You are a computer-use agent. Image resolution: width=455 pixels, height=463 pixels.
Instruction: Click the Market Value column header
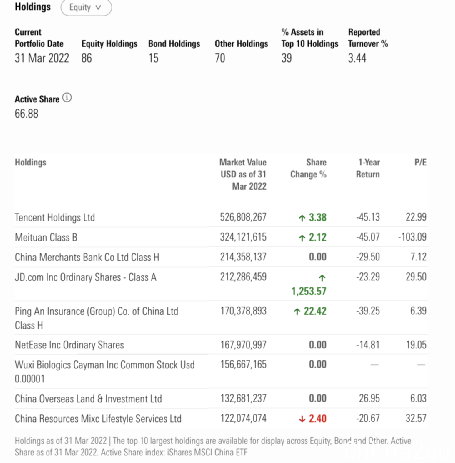pyautogui.click(x=243, y=174)
